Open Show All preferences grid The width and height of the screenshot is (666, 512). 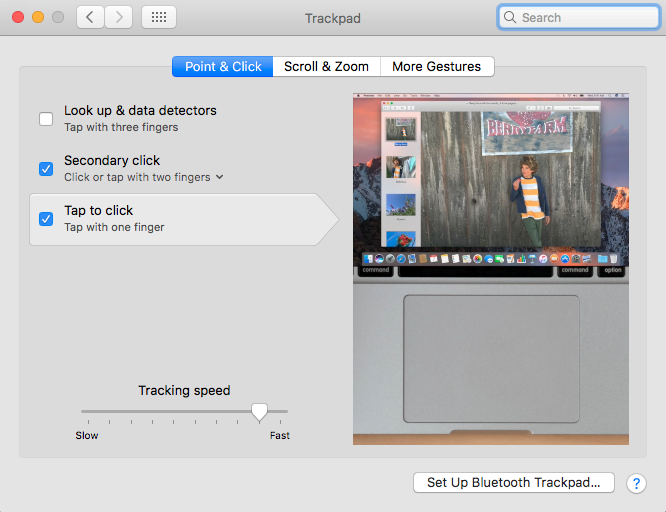160,17
